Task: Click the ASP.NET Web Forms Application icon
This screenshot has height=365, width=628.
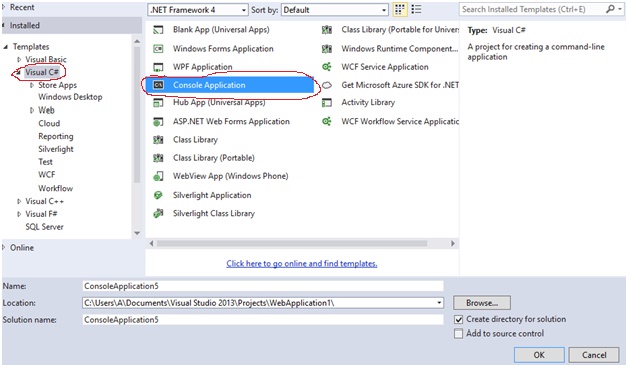Action: pyautogui.click(x=159, y=121)
